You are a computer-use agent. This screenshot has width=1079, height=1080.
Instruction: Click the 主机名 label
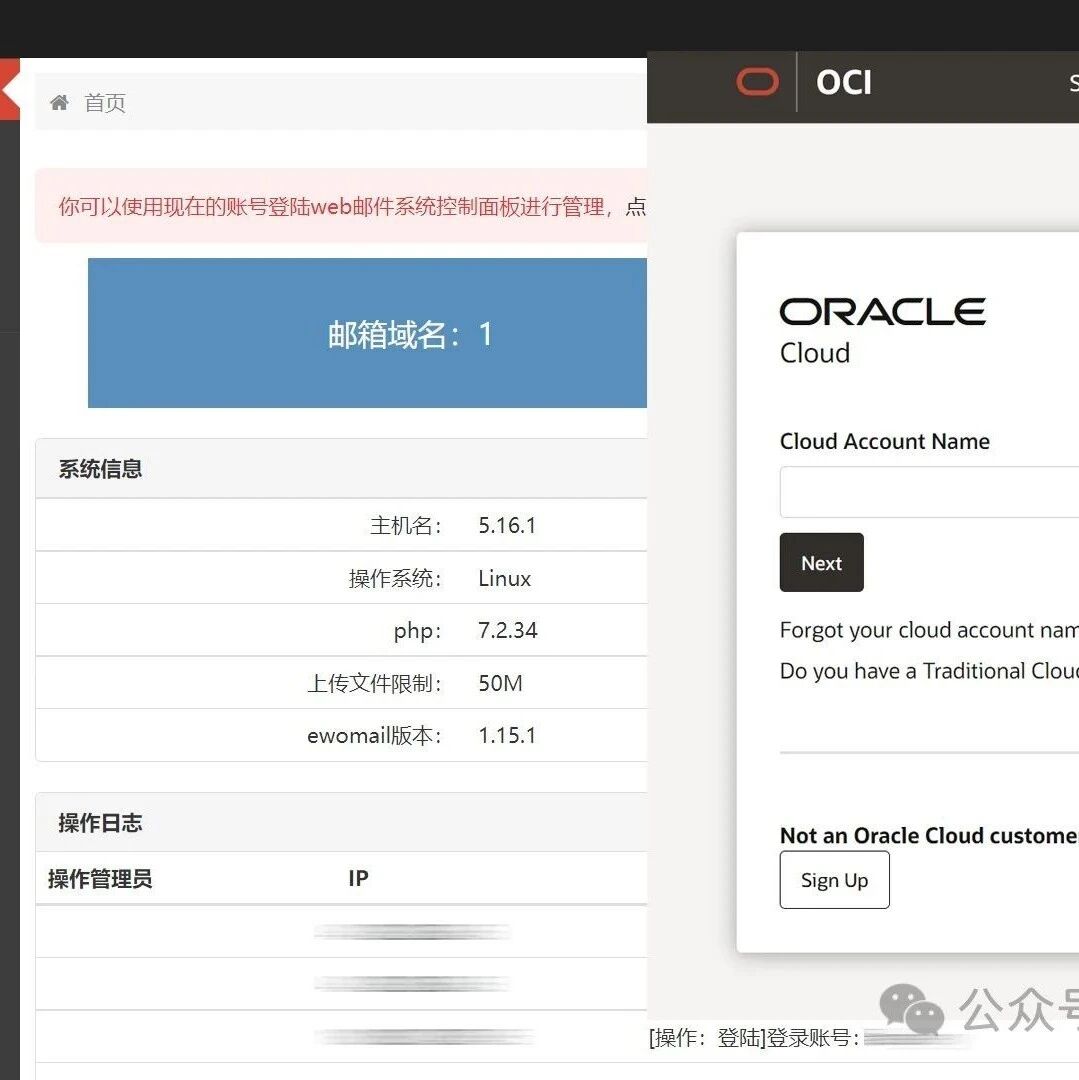(x=406, y=526)
